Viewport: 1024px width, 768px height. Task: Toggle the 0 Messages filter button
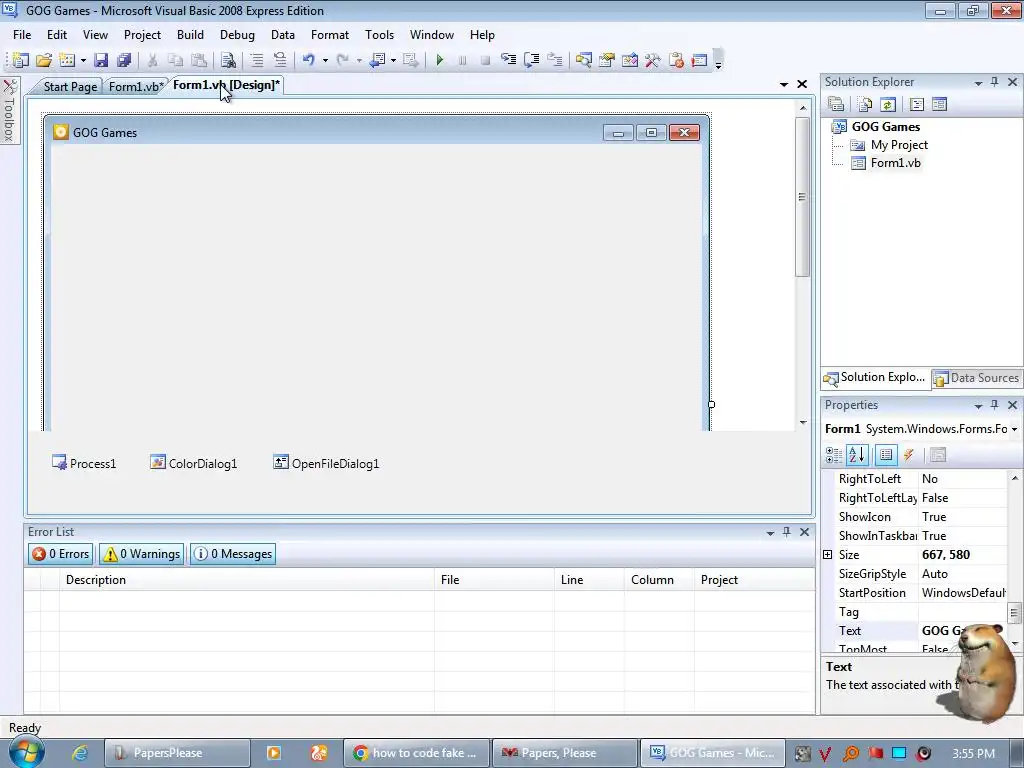pos(233,554)
